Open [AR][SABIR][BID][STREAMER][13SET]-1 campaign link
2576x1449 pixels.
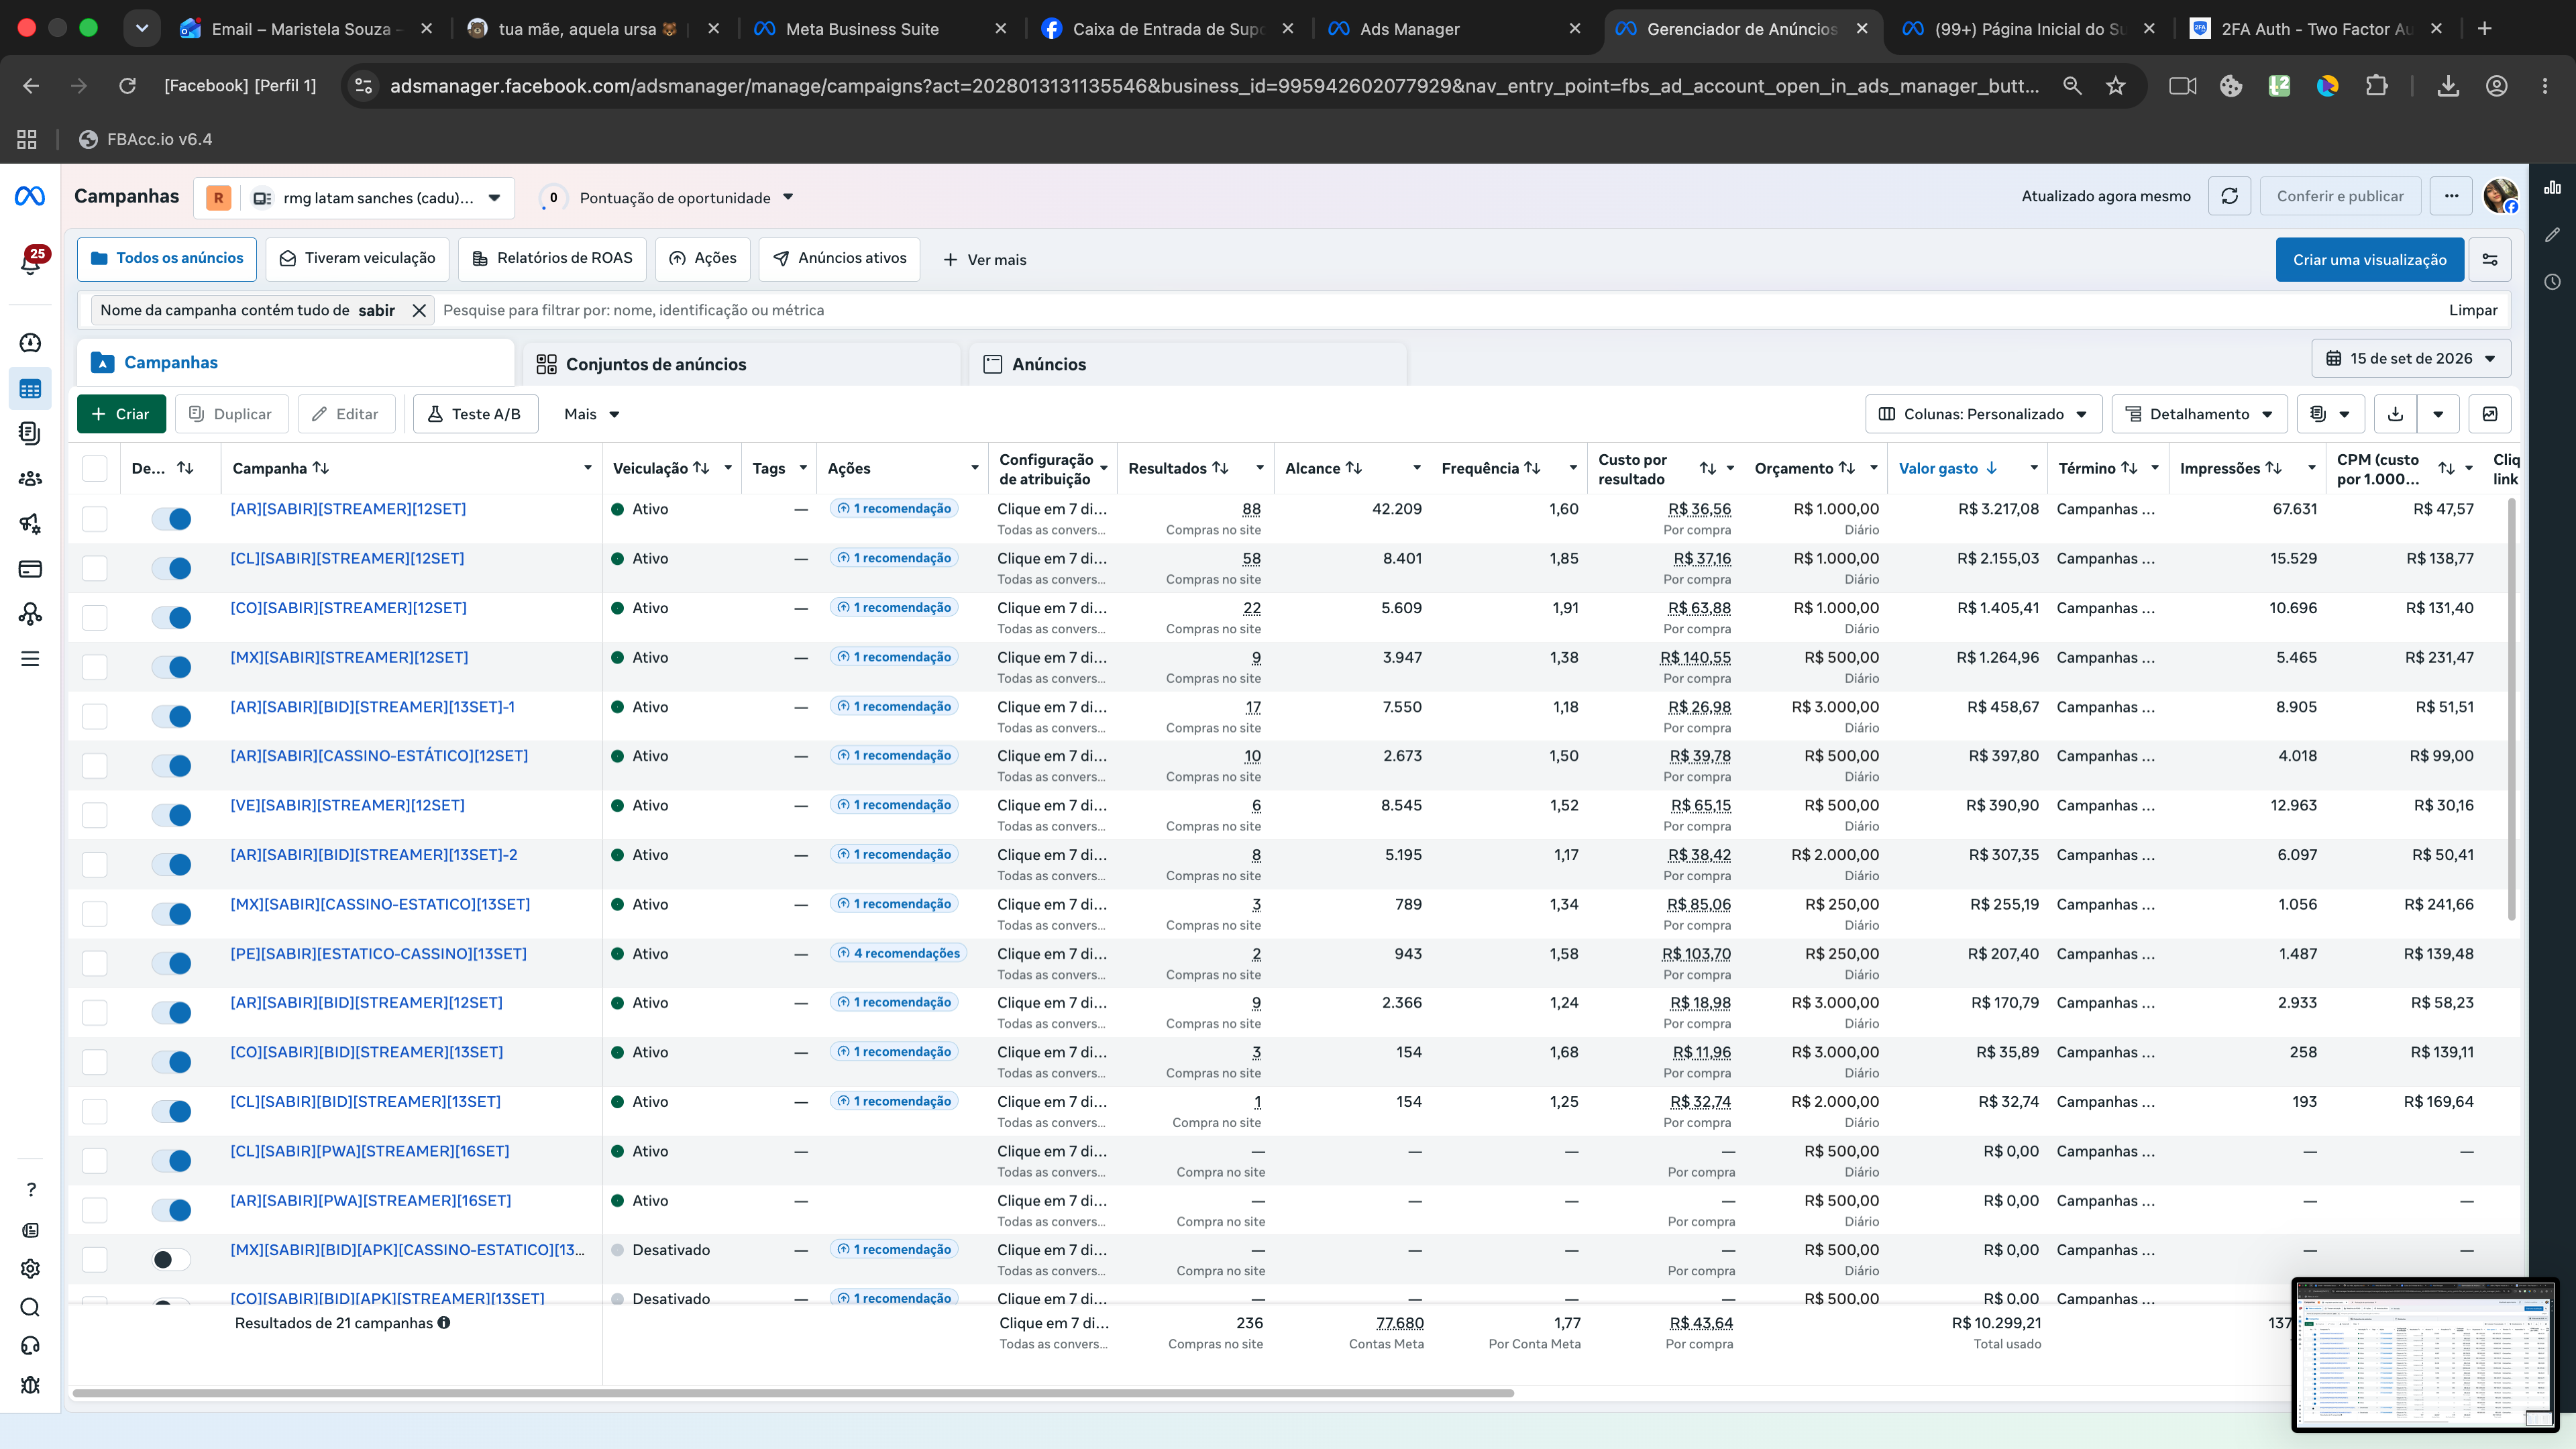[x=373, y=707]
